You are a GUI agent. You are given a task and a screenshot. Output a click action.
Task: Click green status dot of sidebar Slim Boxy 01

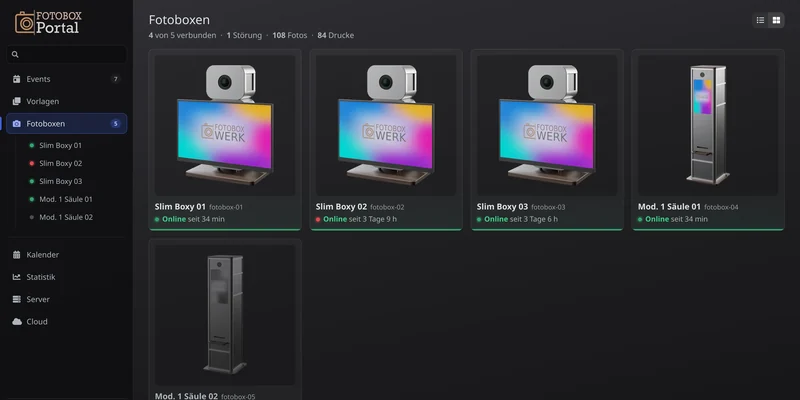(32, 145)
